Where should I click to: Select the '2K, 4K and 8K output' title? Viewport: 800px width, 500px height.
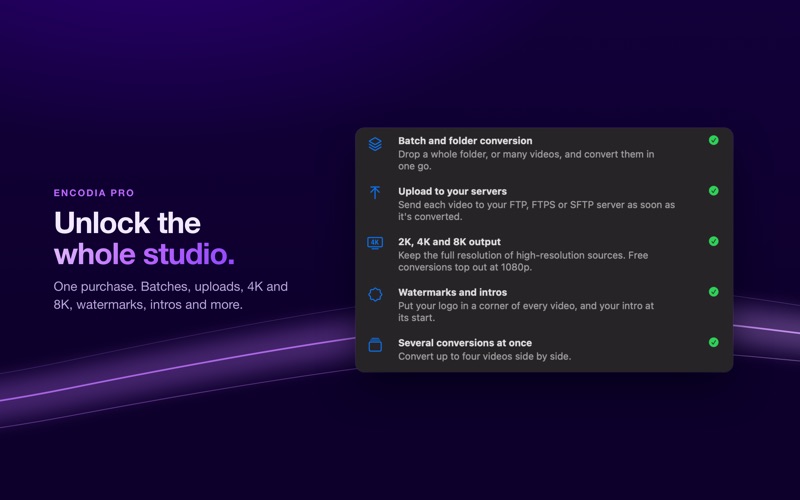click(449, 242)
